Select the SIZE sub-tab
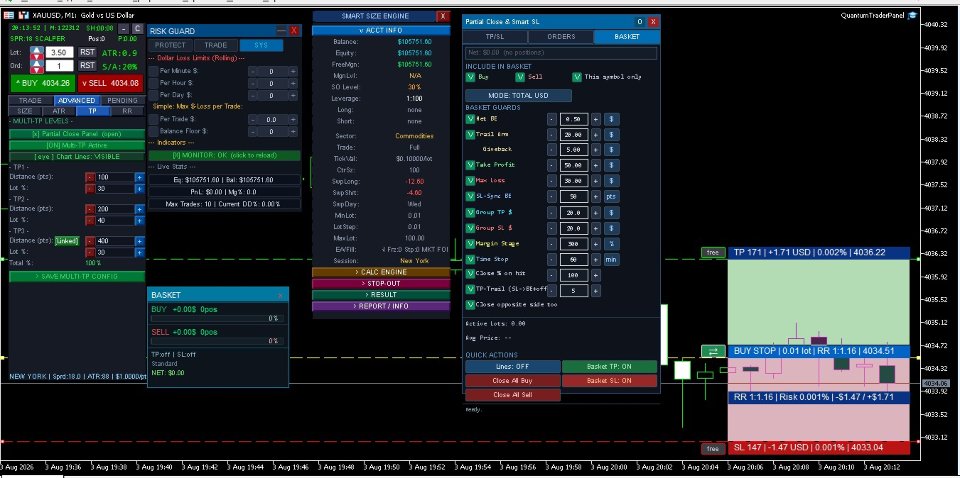The image size is (960, 478). click(25, 111)
